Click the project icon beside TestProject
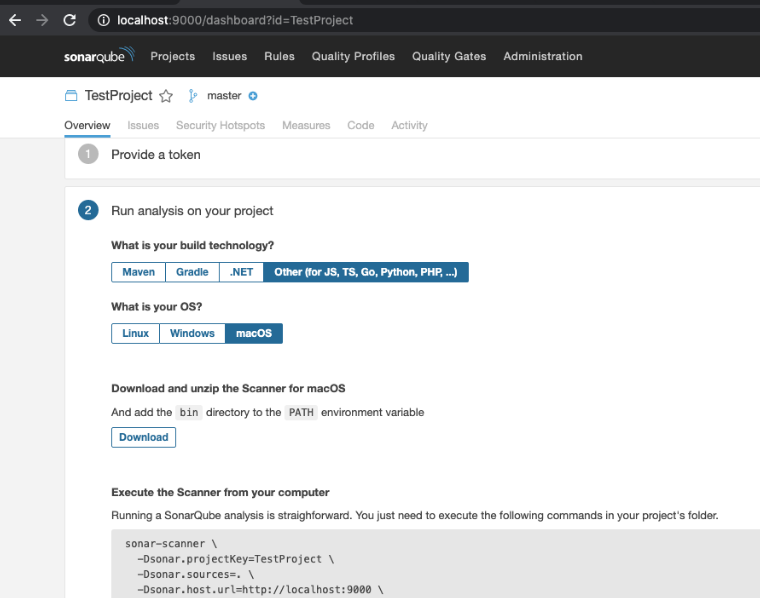Viewport: 760px width, 598px height. point(71,96)
